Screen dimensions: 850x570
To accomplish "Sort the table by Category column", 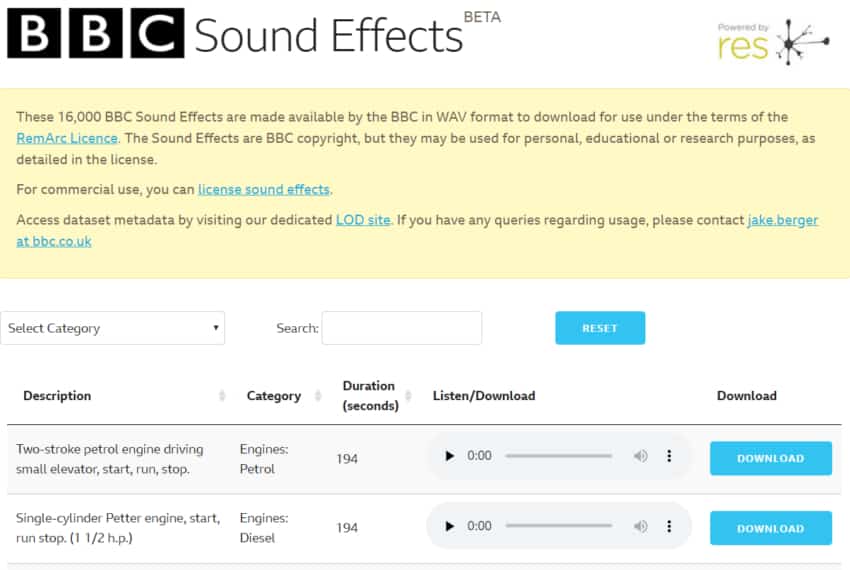I will coord(274,396).
